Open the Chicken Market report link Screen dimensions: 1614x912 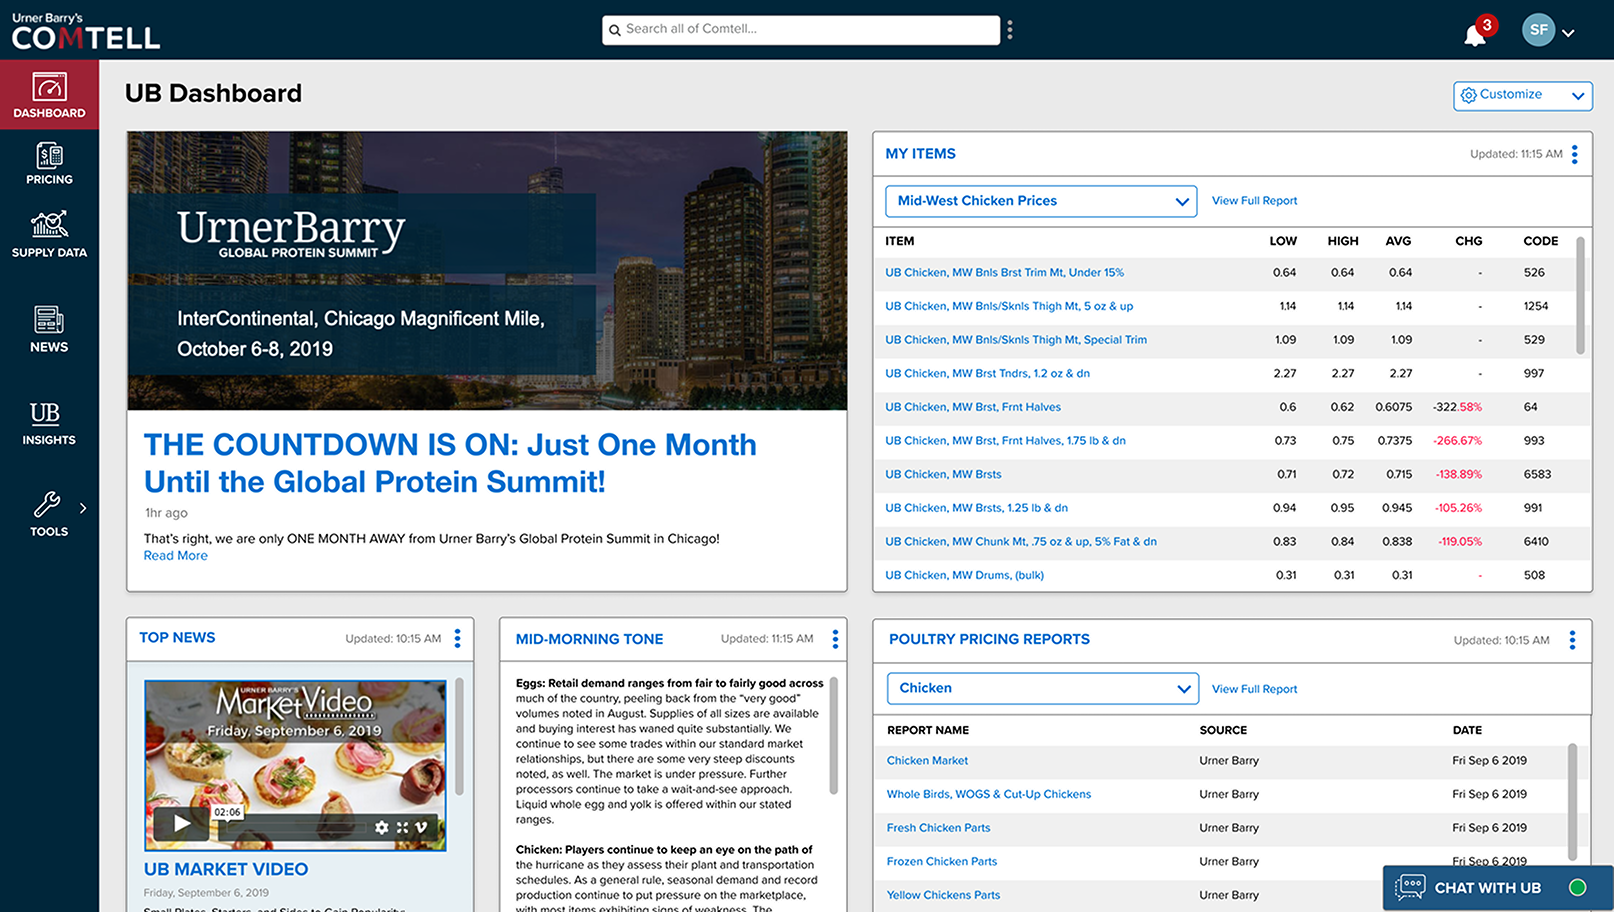click(927, 761)
